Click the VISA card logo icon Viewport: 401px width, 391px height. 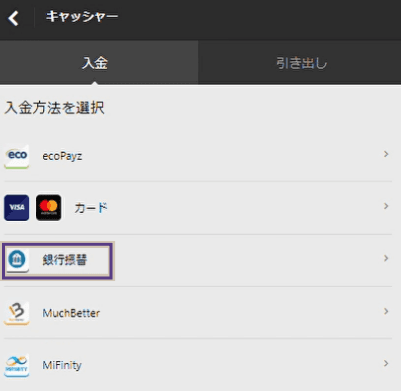click(x=17, y=208)
